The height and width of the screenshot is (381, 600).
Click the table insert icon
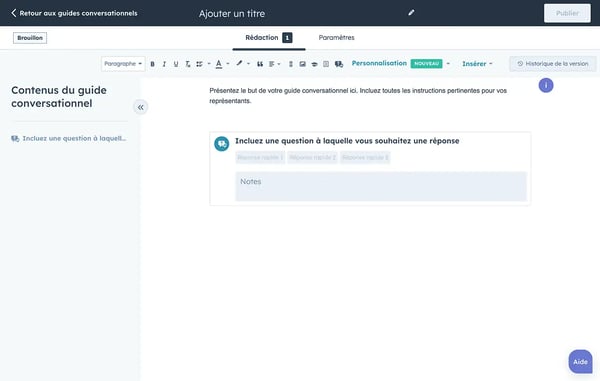click(x=326, y=64)
